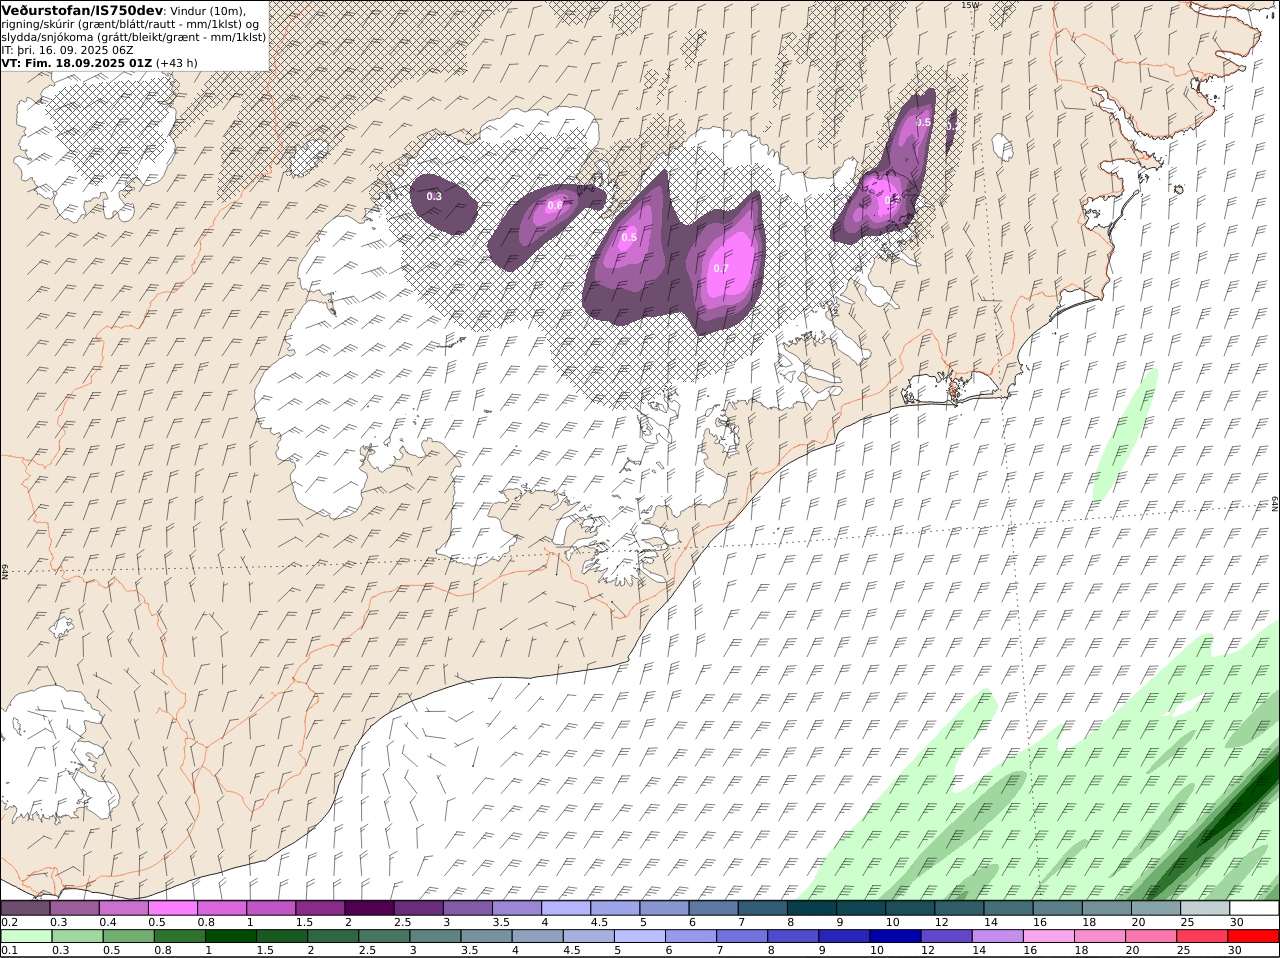1280x958 pixels.
Task: Click the 'rigning/skúrir' legend description line
Action: [129, 24]
